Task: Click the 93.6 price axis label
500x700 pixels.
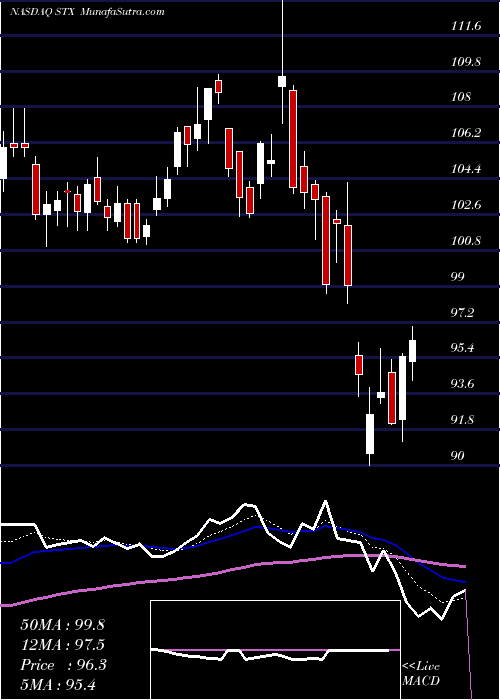Action: click(x=463, y=384)
